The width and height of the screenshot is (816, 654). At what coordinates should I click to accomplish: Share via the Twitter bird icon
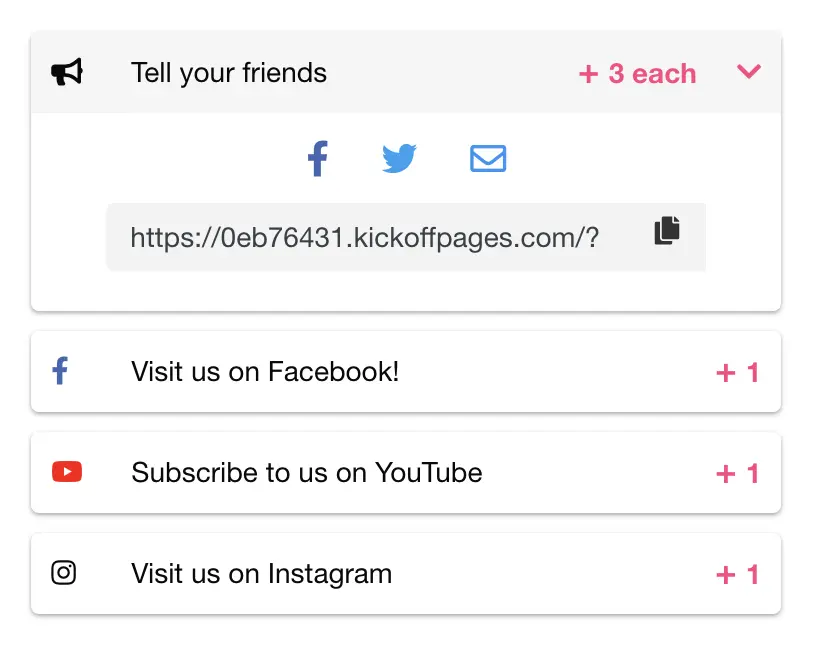click(399, 158)
